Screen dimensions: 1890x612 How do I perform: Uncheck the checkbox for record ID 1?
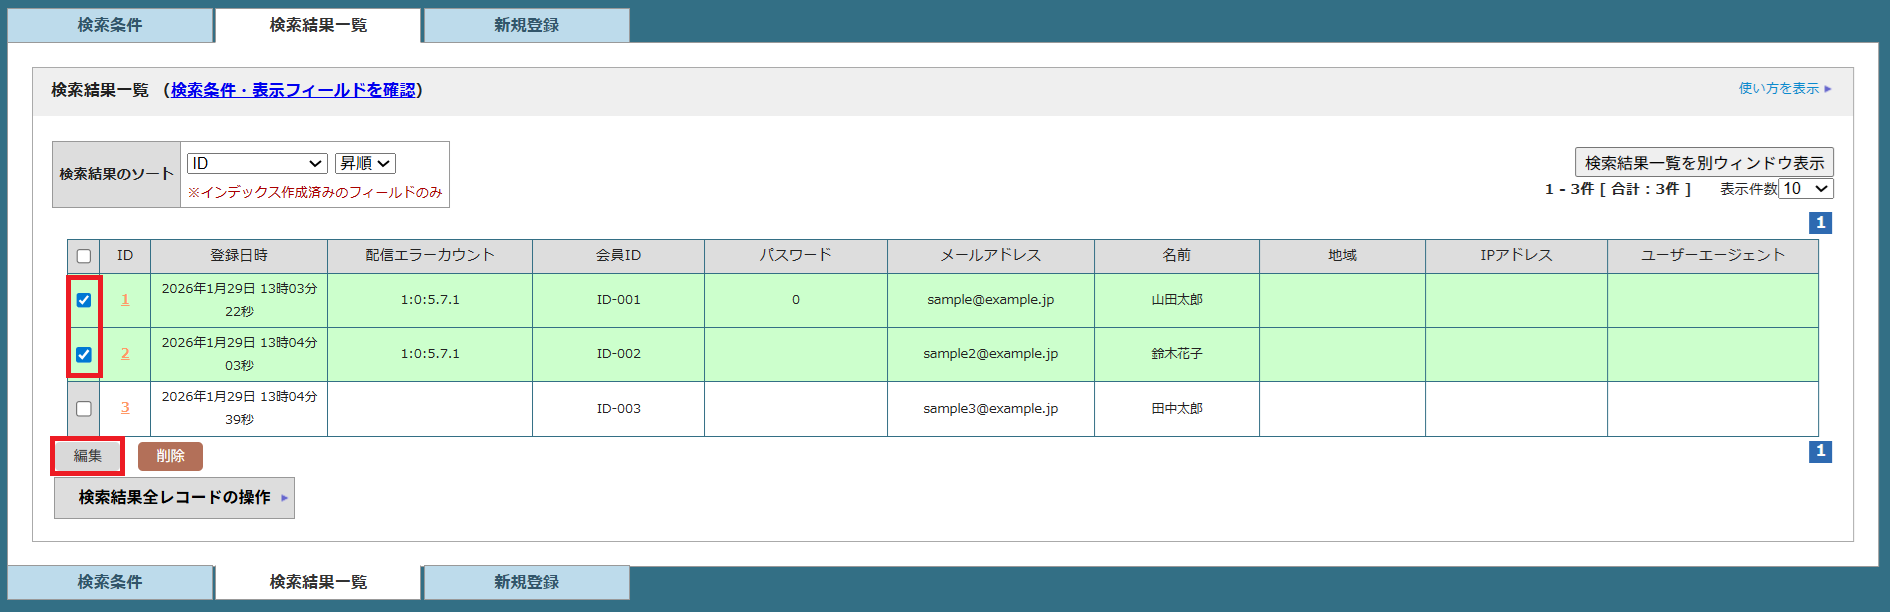click(x=84, y=300)
